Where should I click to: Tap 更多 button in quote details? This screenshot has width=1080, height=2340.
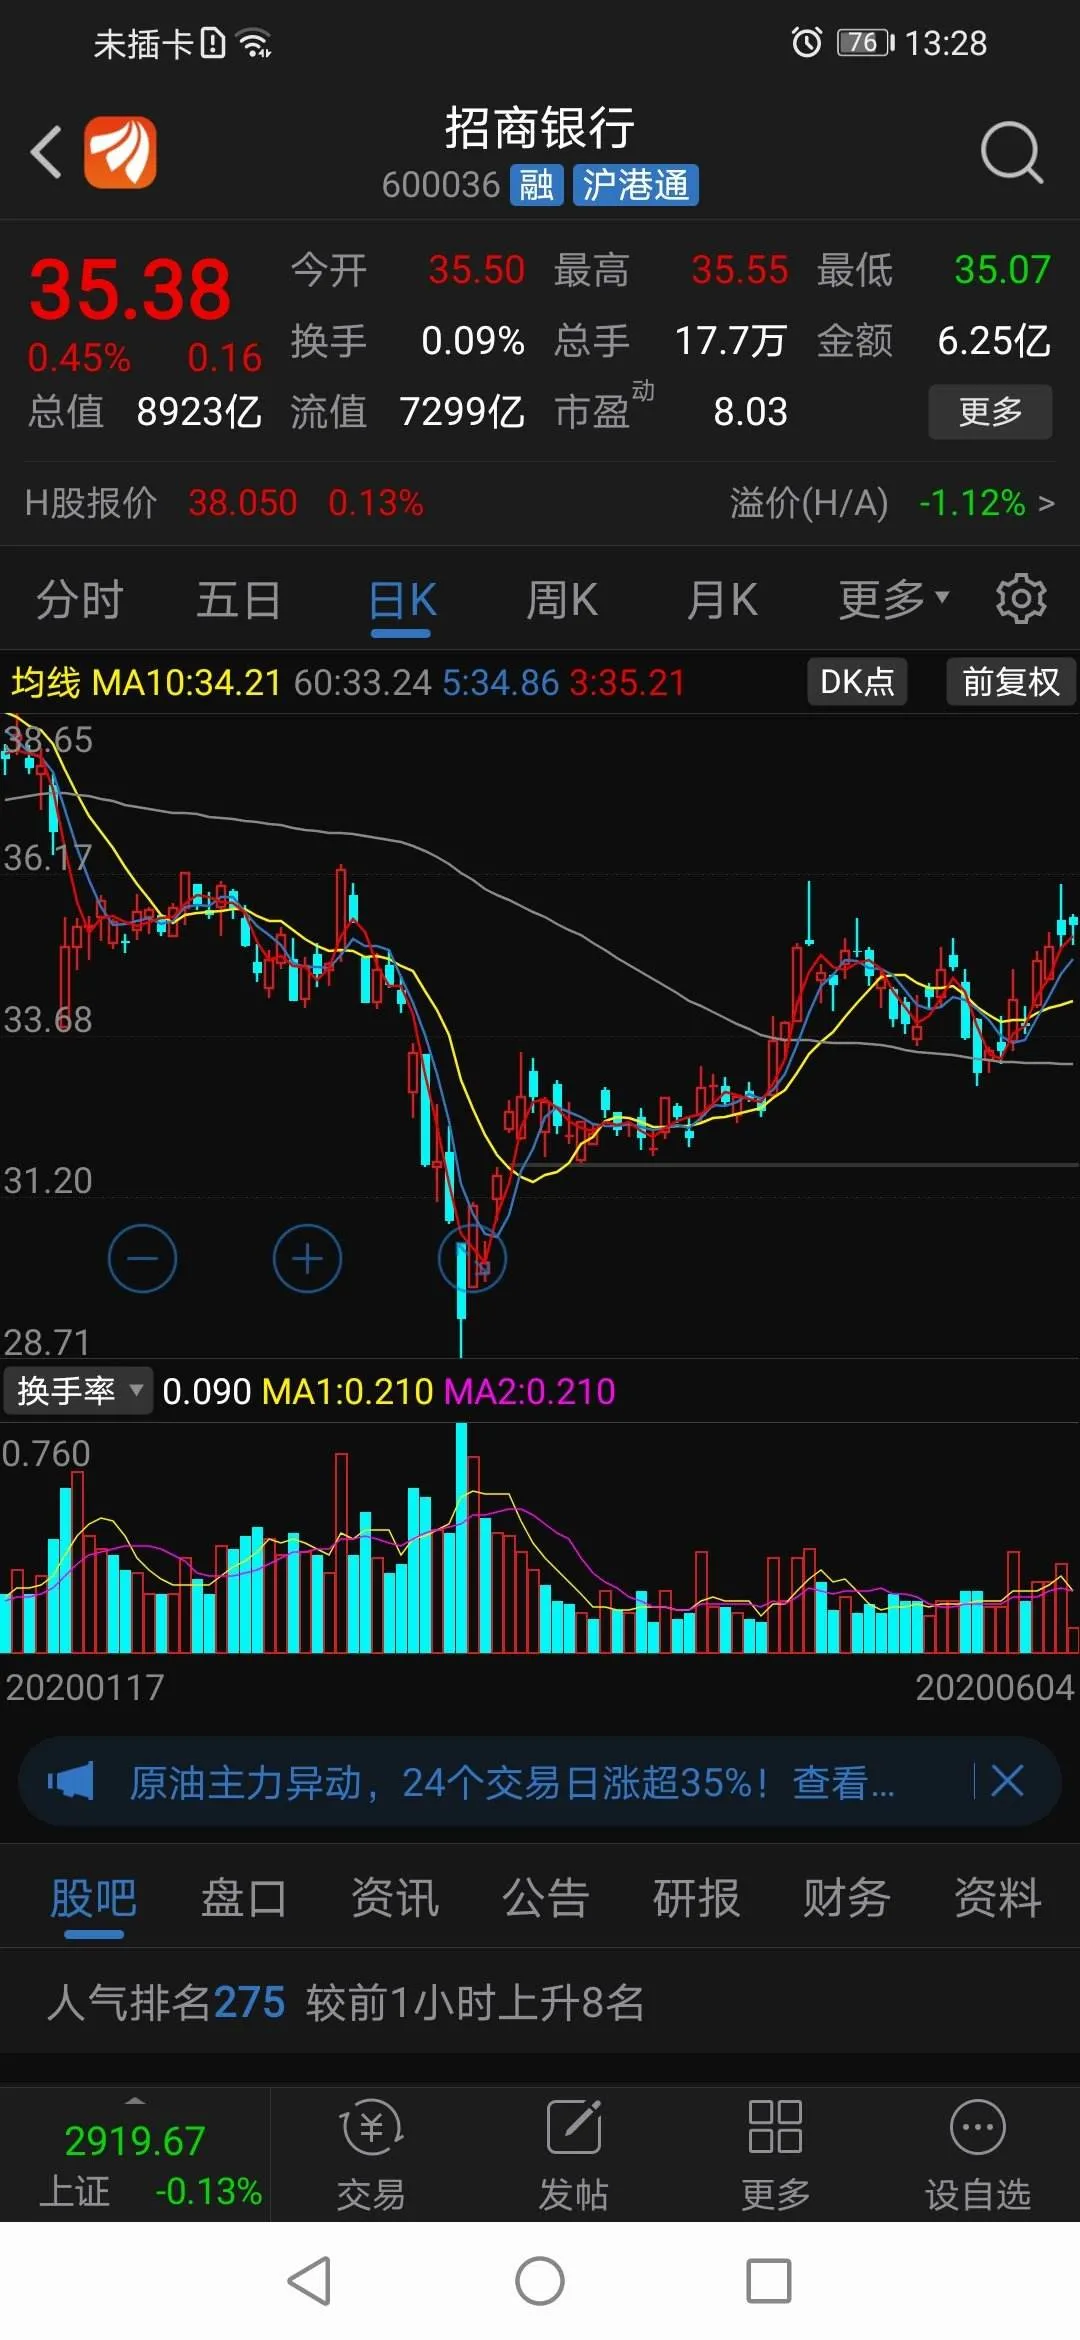(x=990, y=411)
